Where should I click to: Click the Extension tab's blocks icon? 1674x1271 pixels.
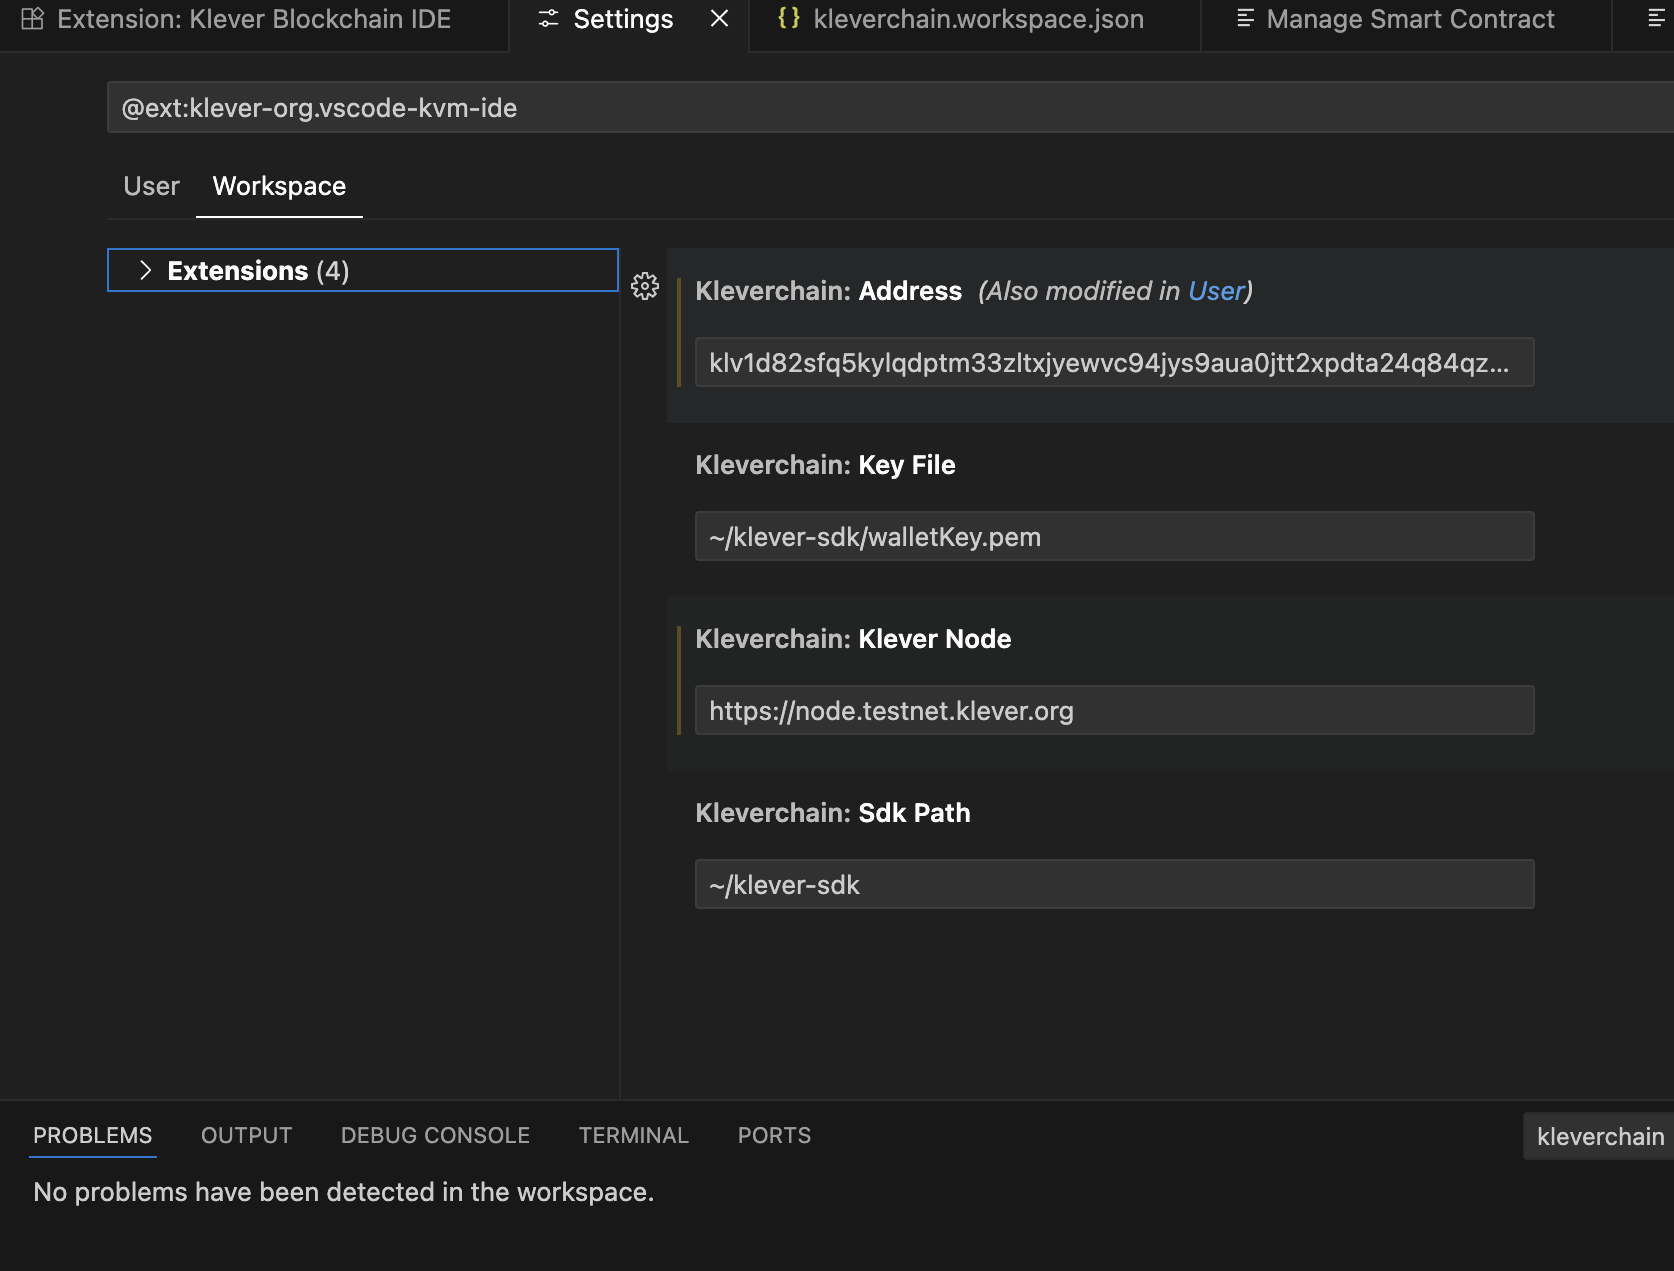tap(33, 19)
